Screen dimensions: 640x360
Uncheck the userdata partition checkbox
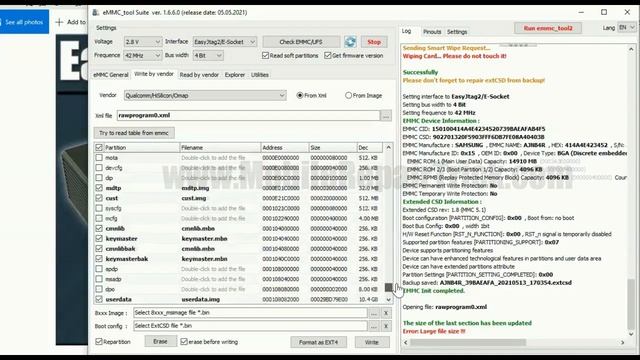click(x=99, y=299)
